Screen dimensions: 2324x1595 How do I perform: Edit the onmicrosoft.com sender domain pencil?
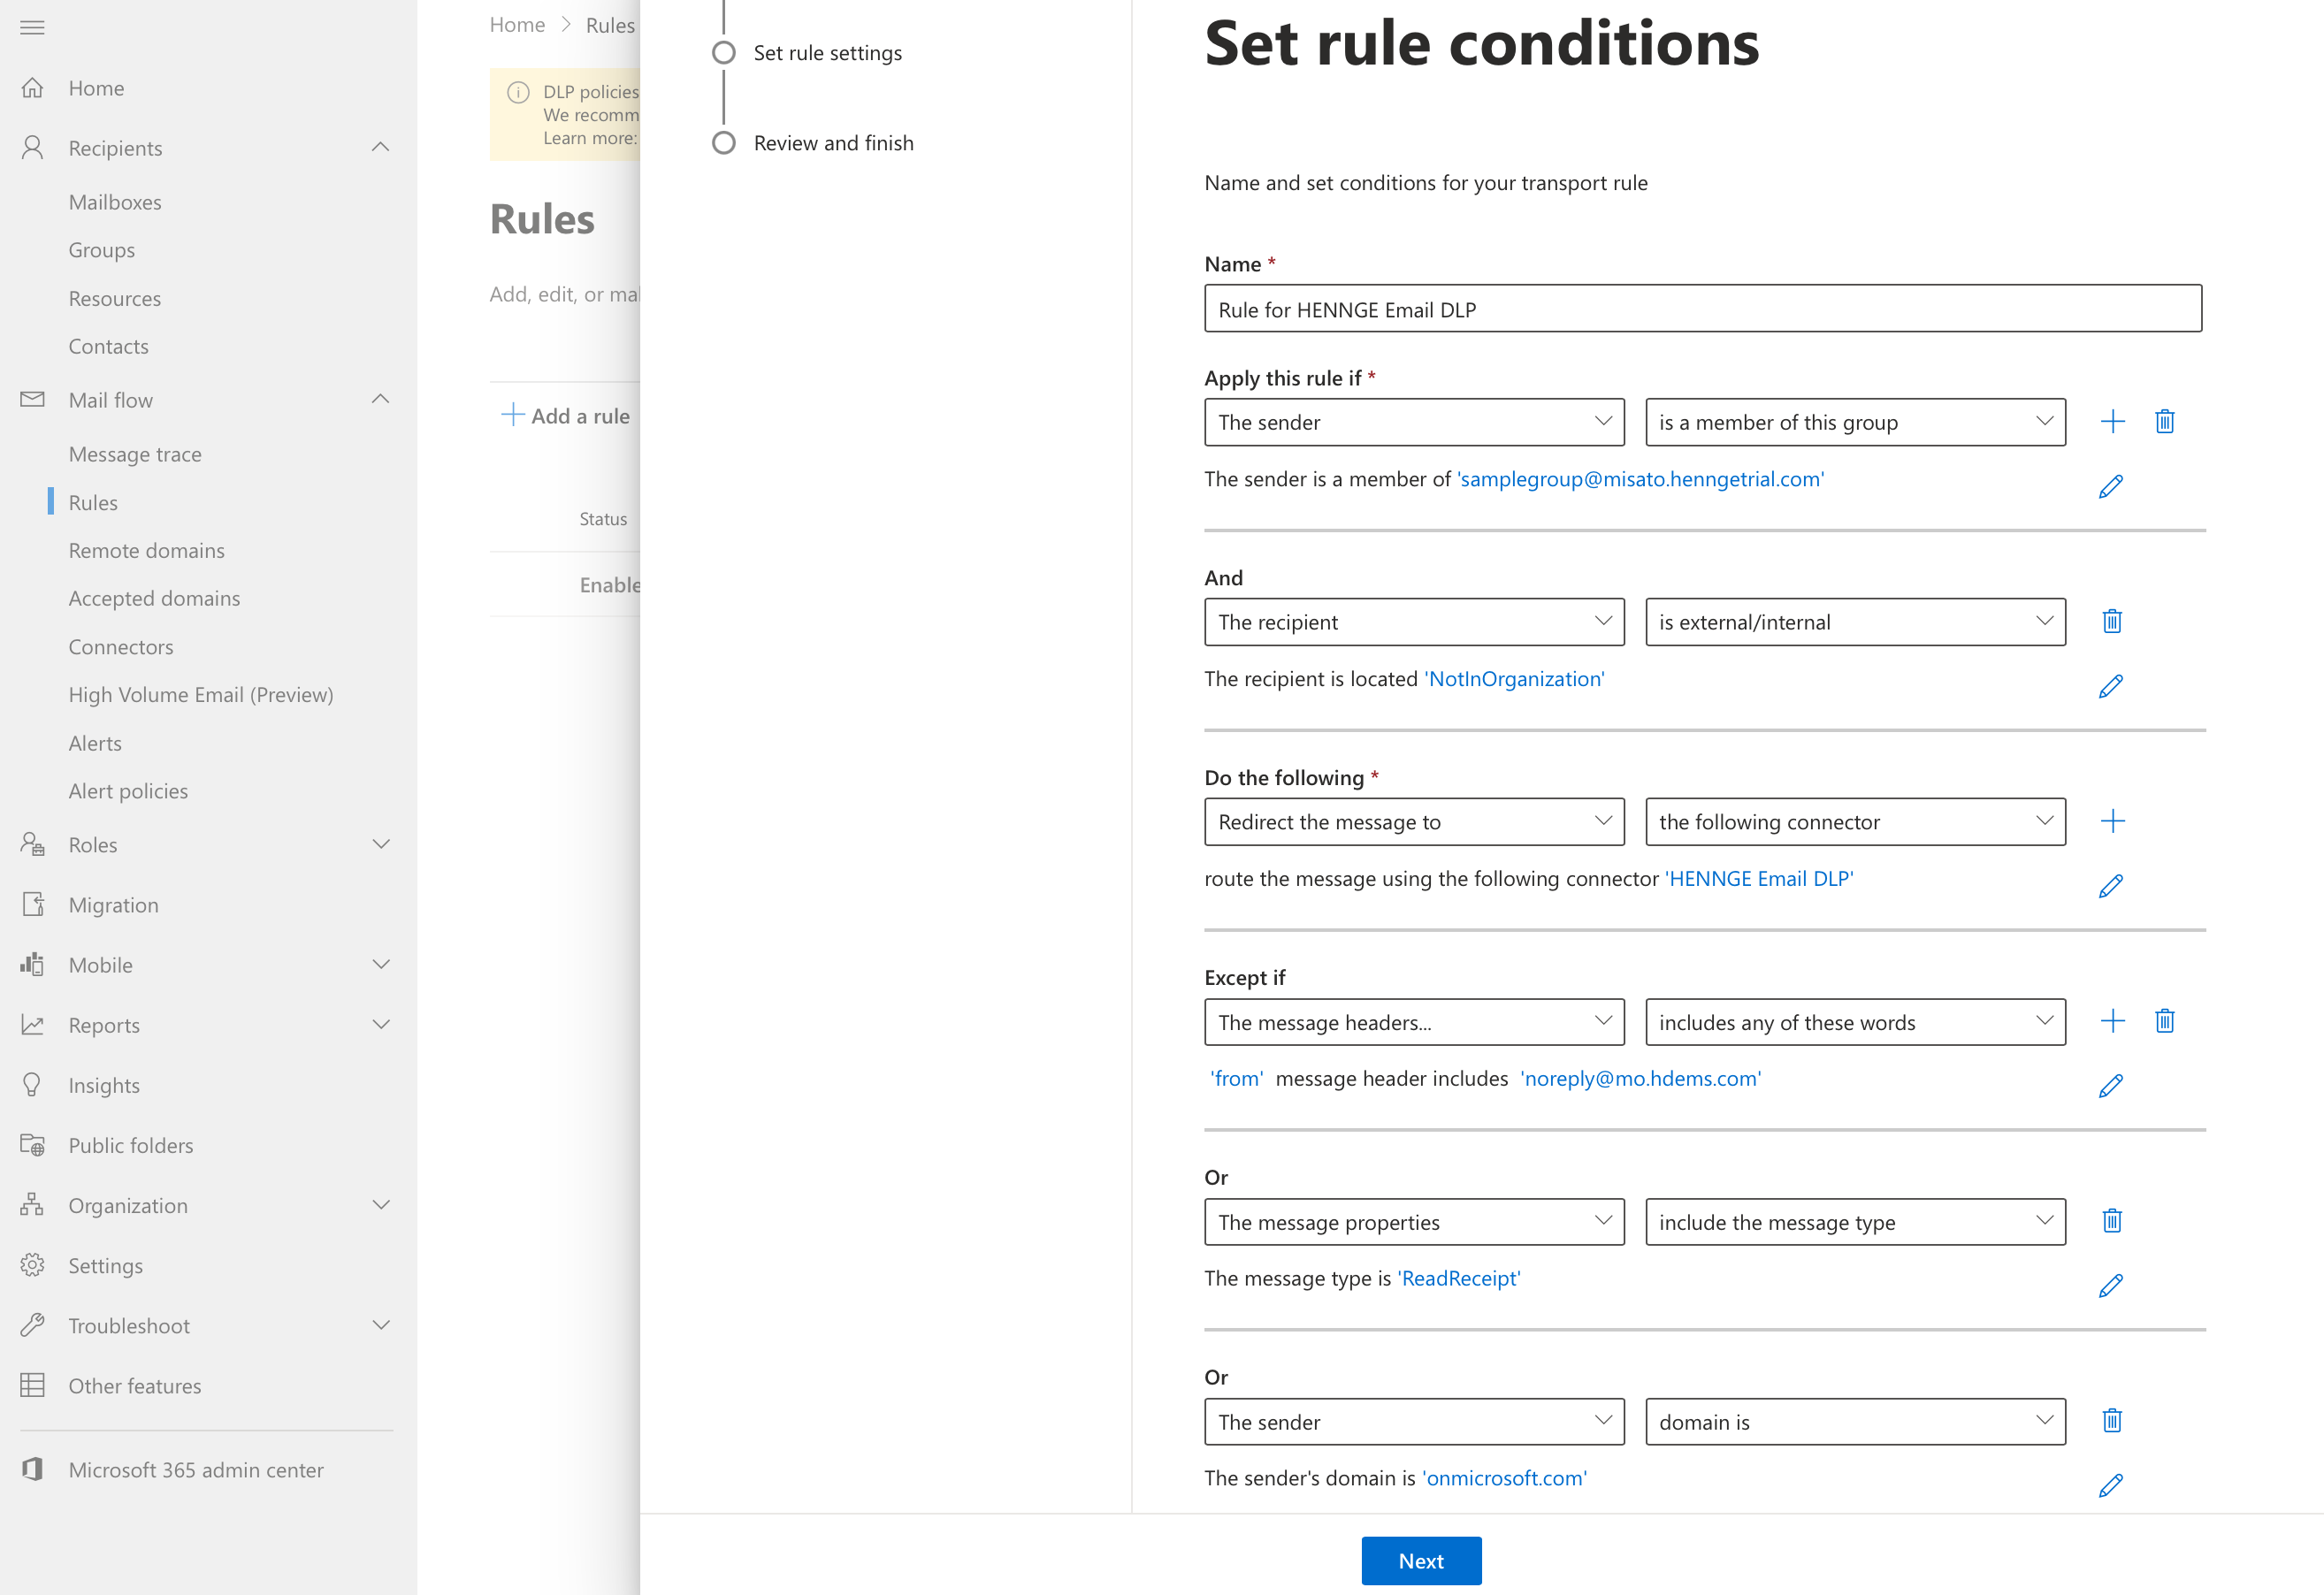(2110, 1485)
